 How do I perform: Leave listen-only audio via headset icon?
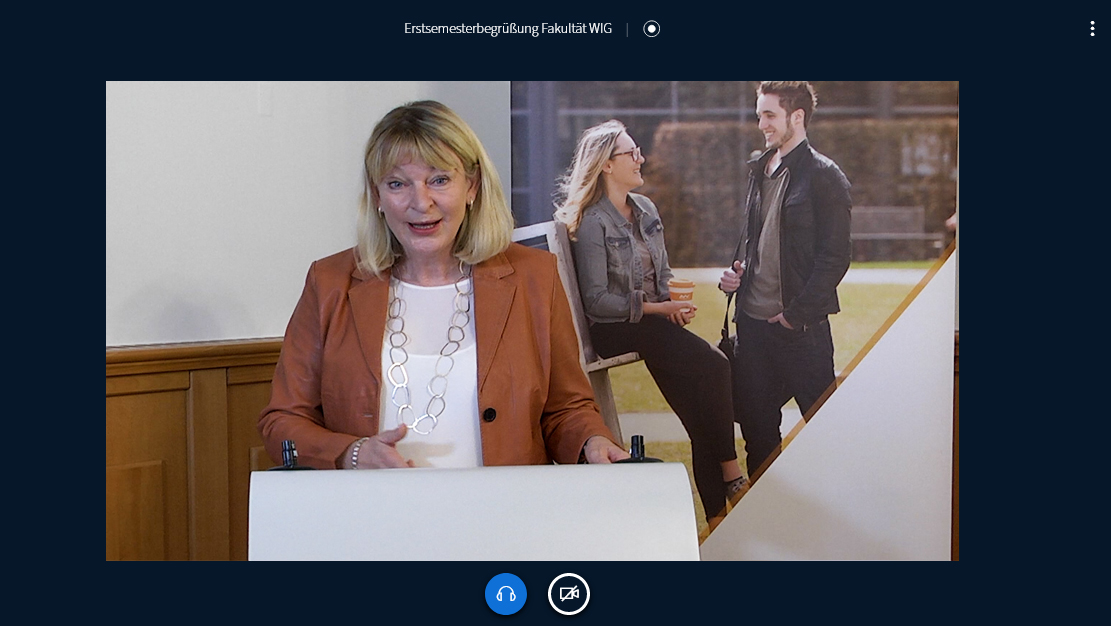coord(506,594)
